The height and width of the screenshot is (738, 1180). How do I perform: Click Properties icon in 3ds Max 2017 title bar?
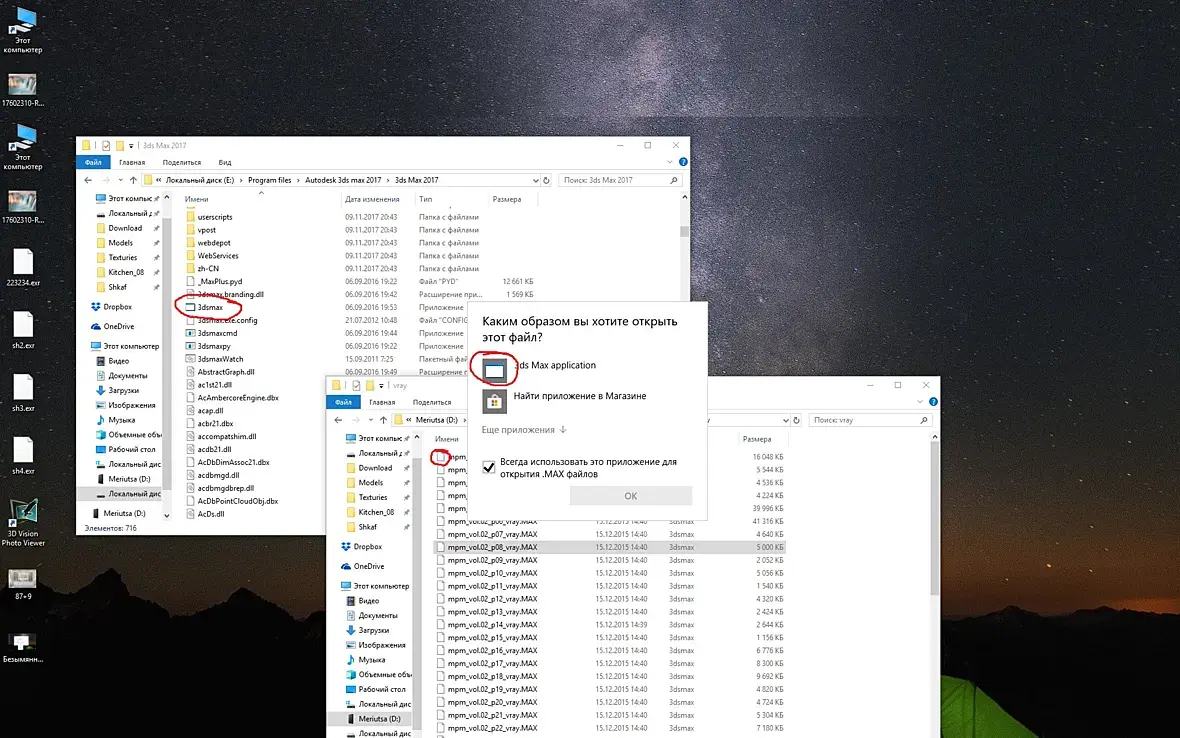point(106,145)
